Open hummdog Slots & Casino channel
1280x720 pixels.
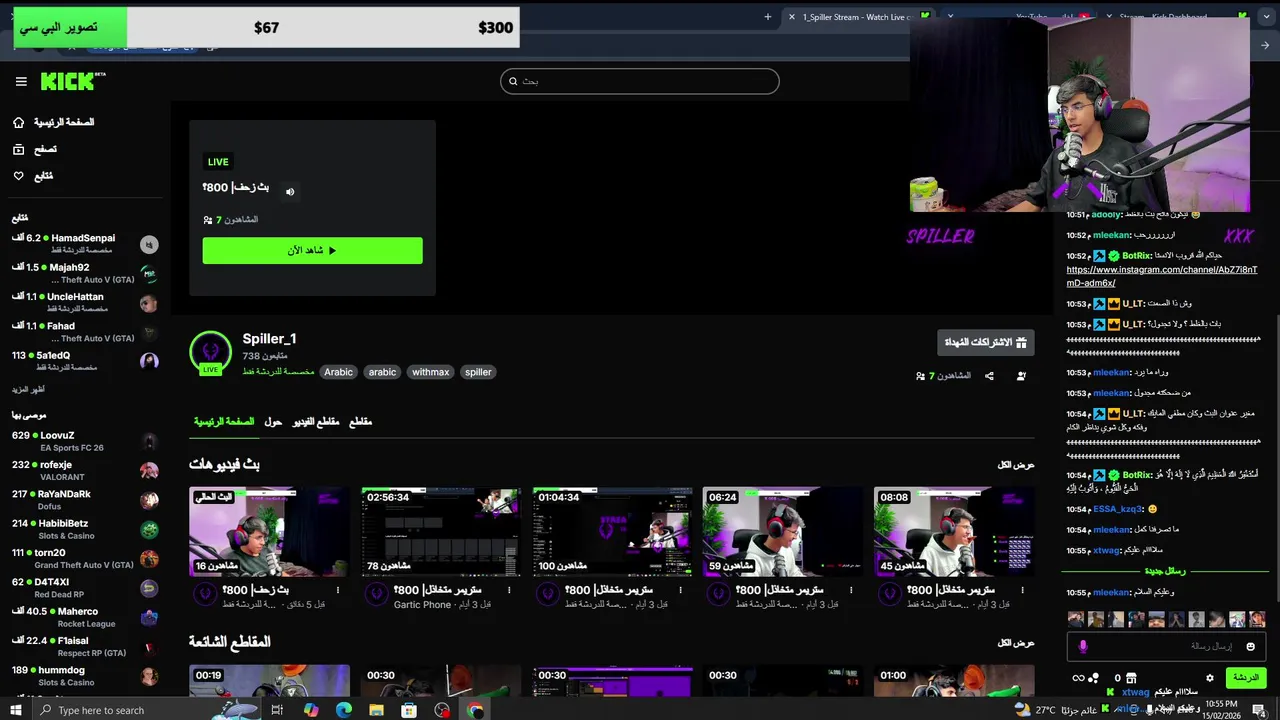85,676
